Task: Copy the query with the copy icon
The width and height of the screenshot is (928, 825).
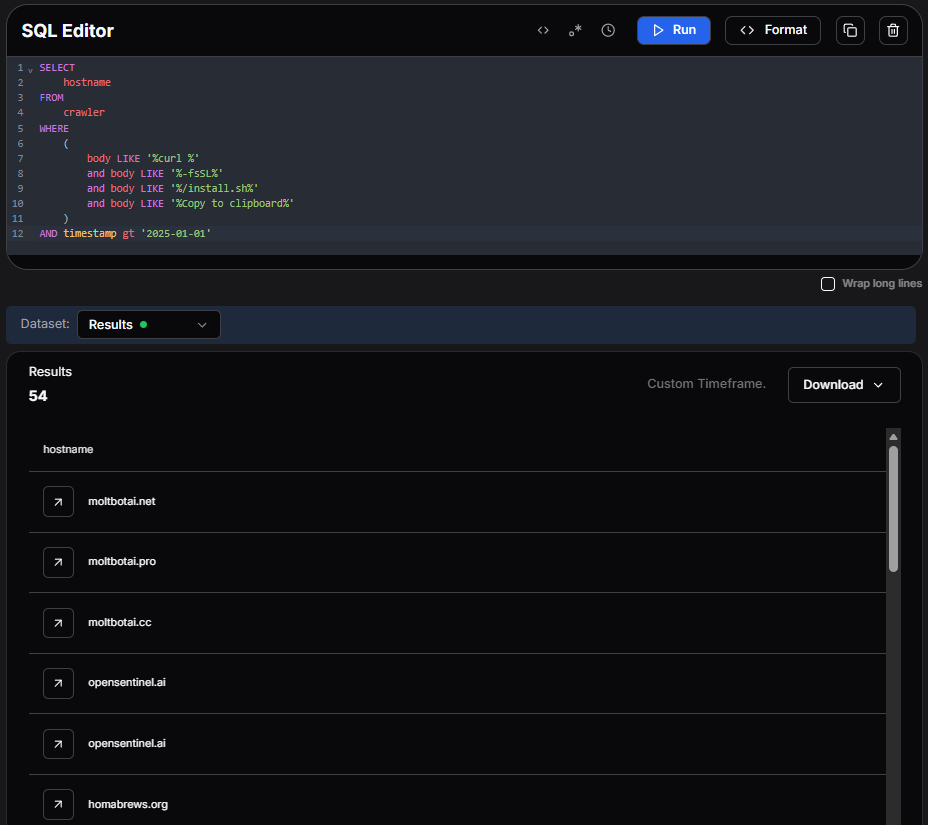Action: pos(850,30)
